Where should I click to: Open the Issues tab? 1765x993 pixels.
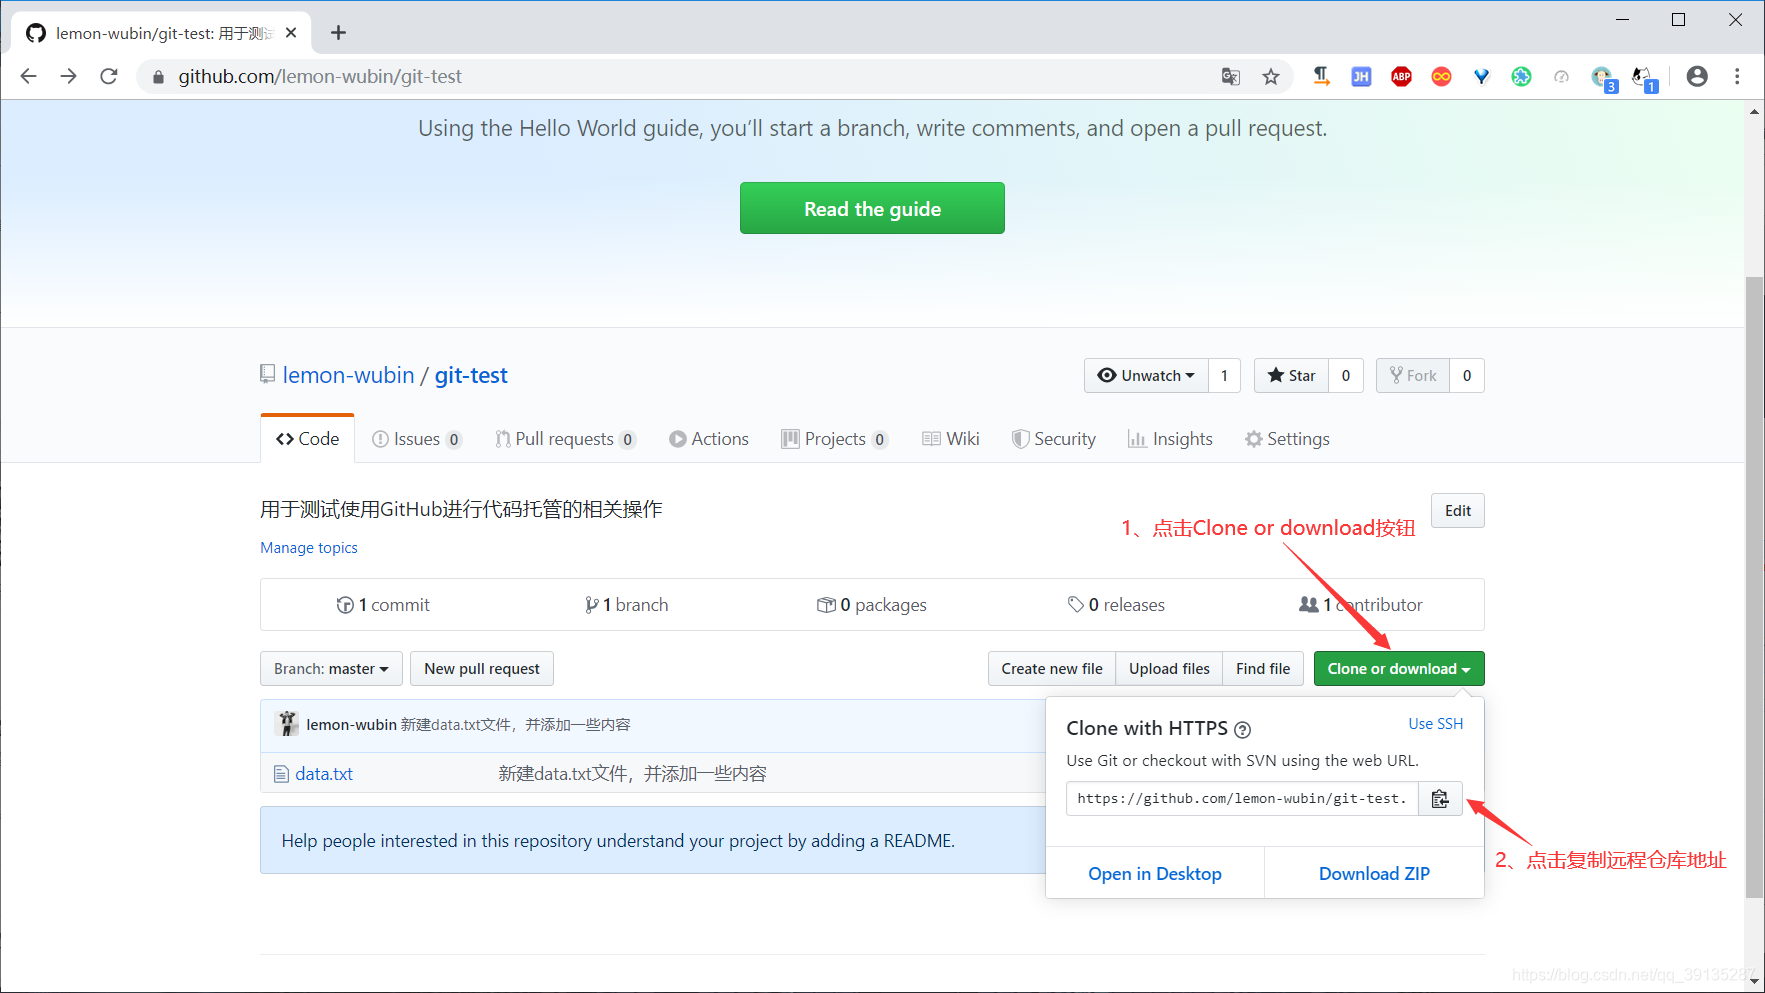(416, 439)
